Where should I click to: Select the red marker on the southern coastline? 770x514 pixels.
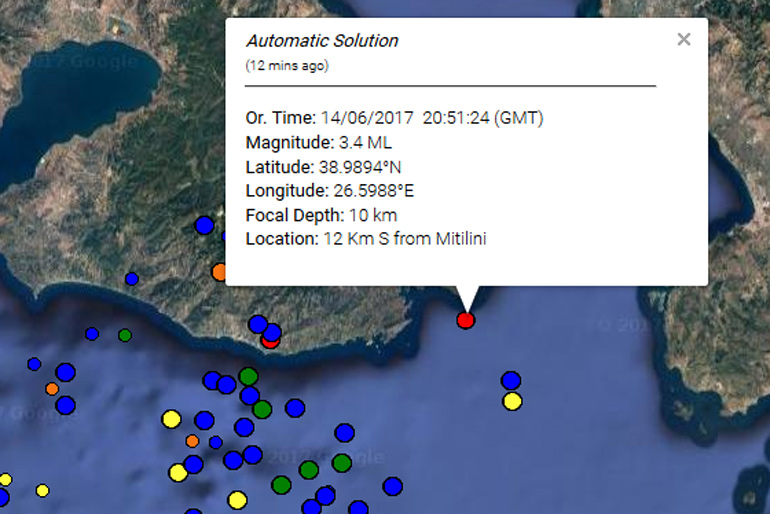270,340
